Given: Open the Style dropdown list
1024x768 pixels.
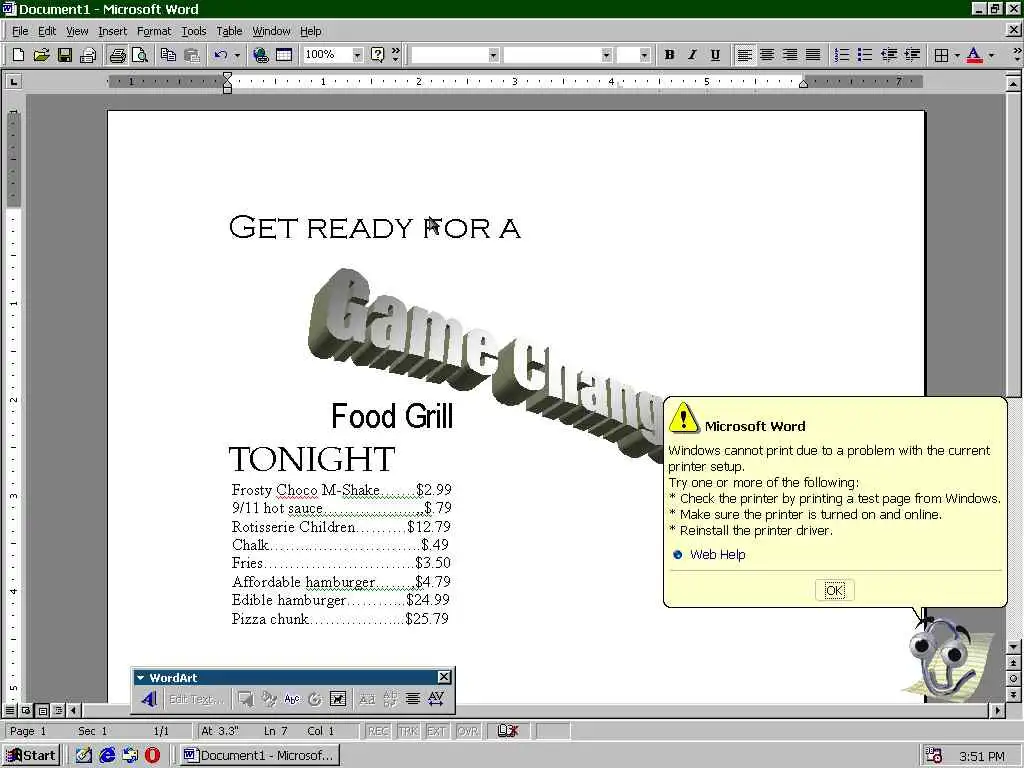Looking at the screenshot, I should pos(493,55).
